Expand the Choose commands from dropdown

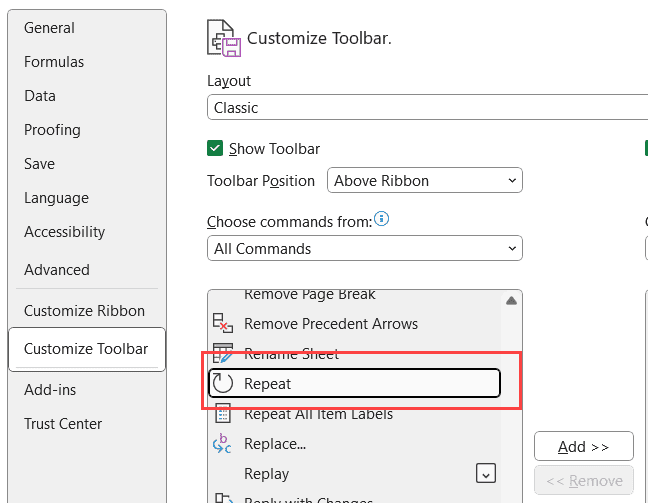(x=365, y=249)
